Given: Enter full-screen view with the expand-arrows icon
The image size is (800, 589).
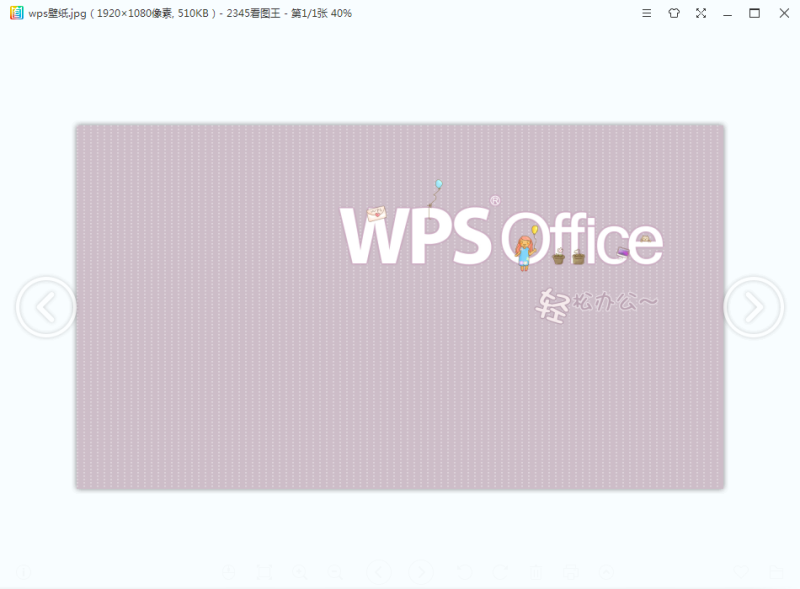Looking at the screenshot, I should pyautogui.click(x=701, y=13).
